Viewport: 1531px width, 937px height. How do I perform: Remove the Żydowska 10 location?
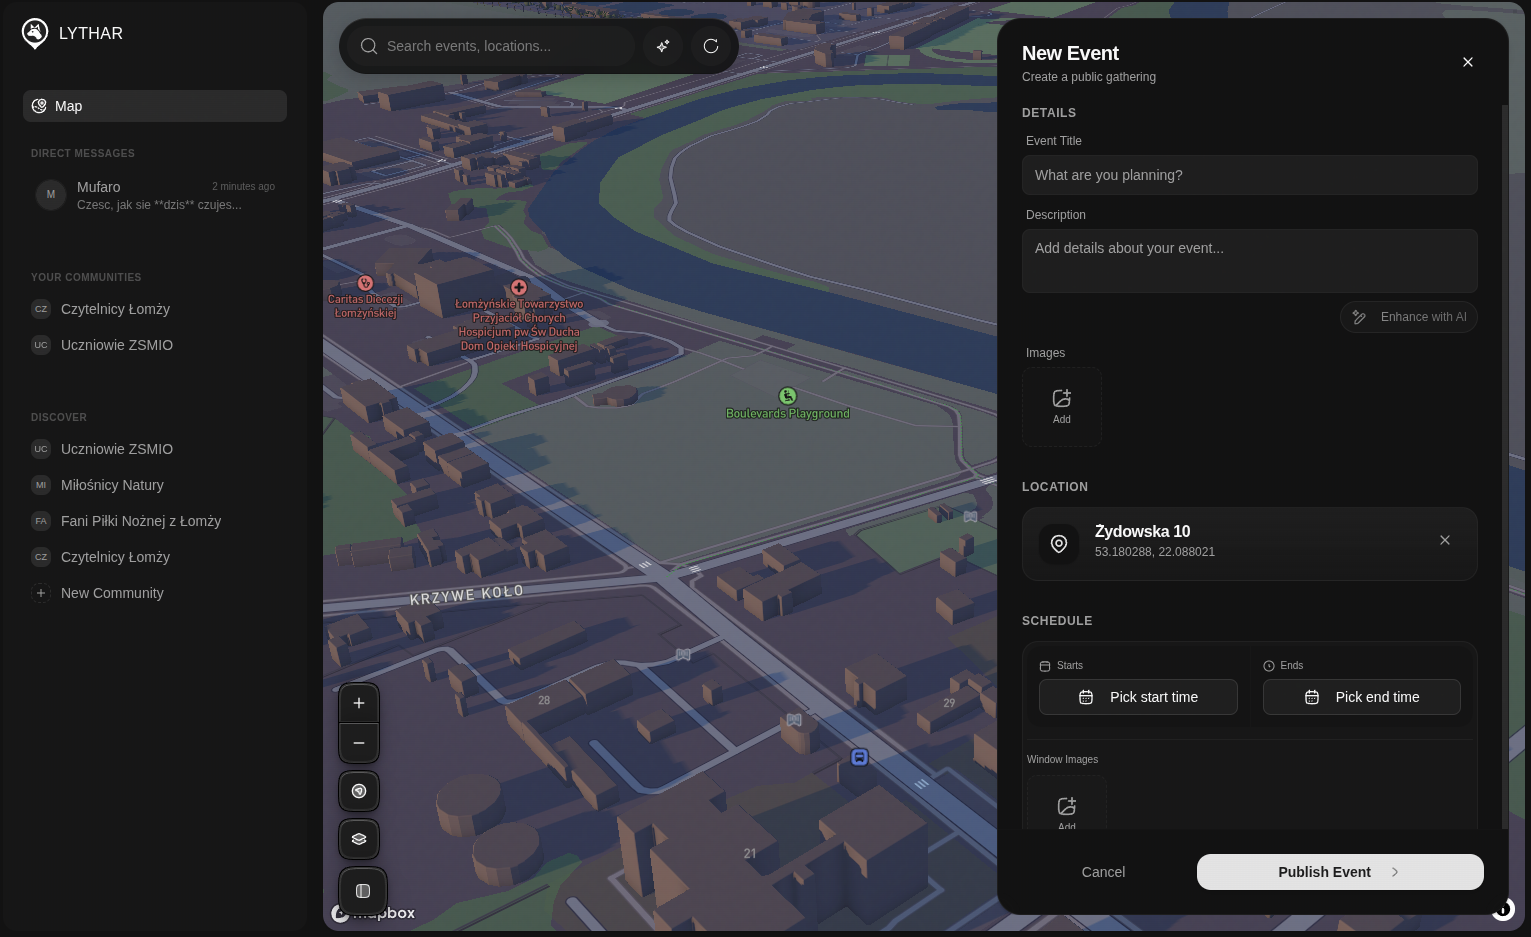(x=1444, y=540)
